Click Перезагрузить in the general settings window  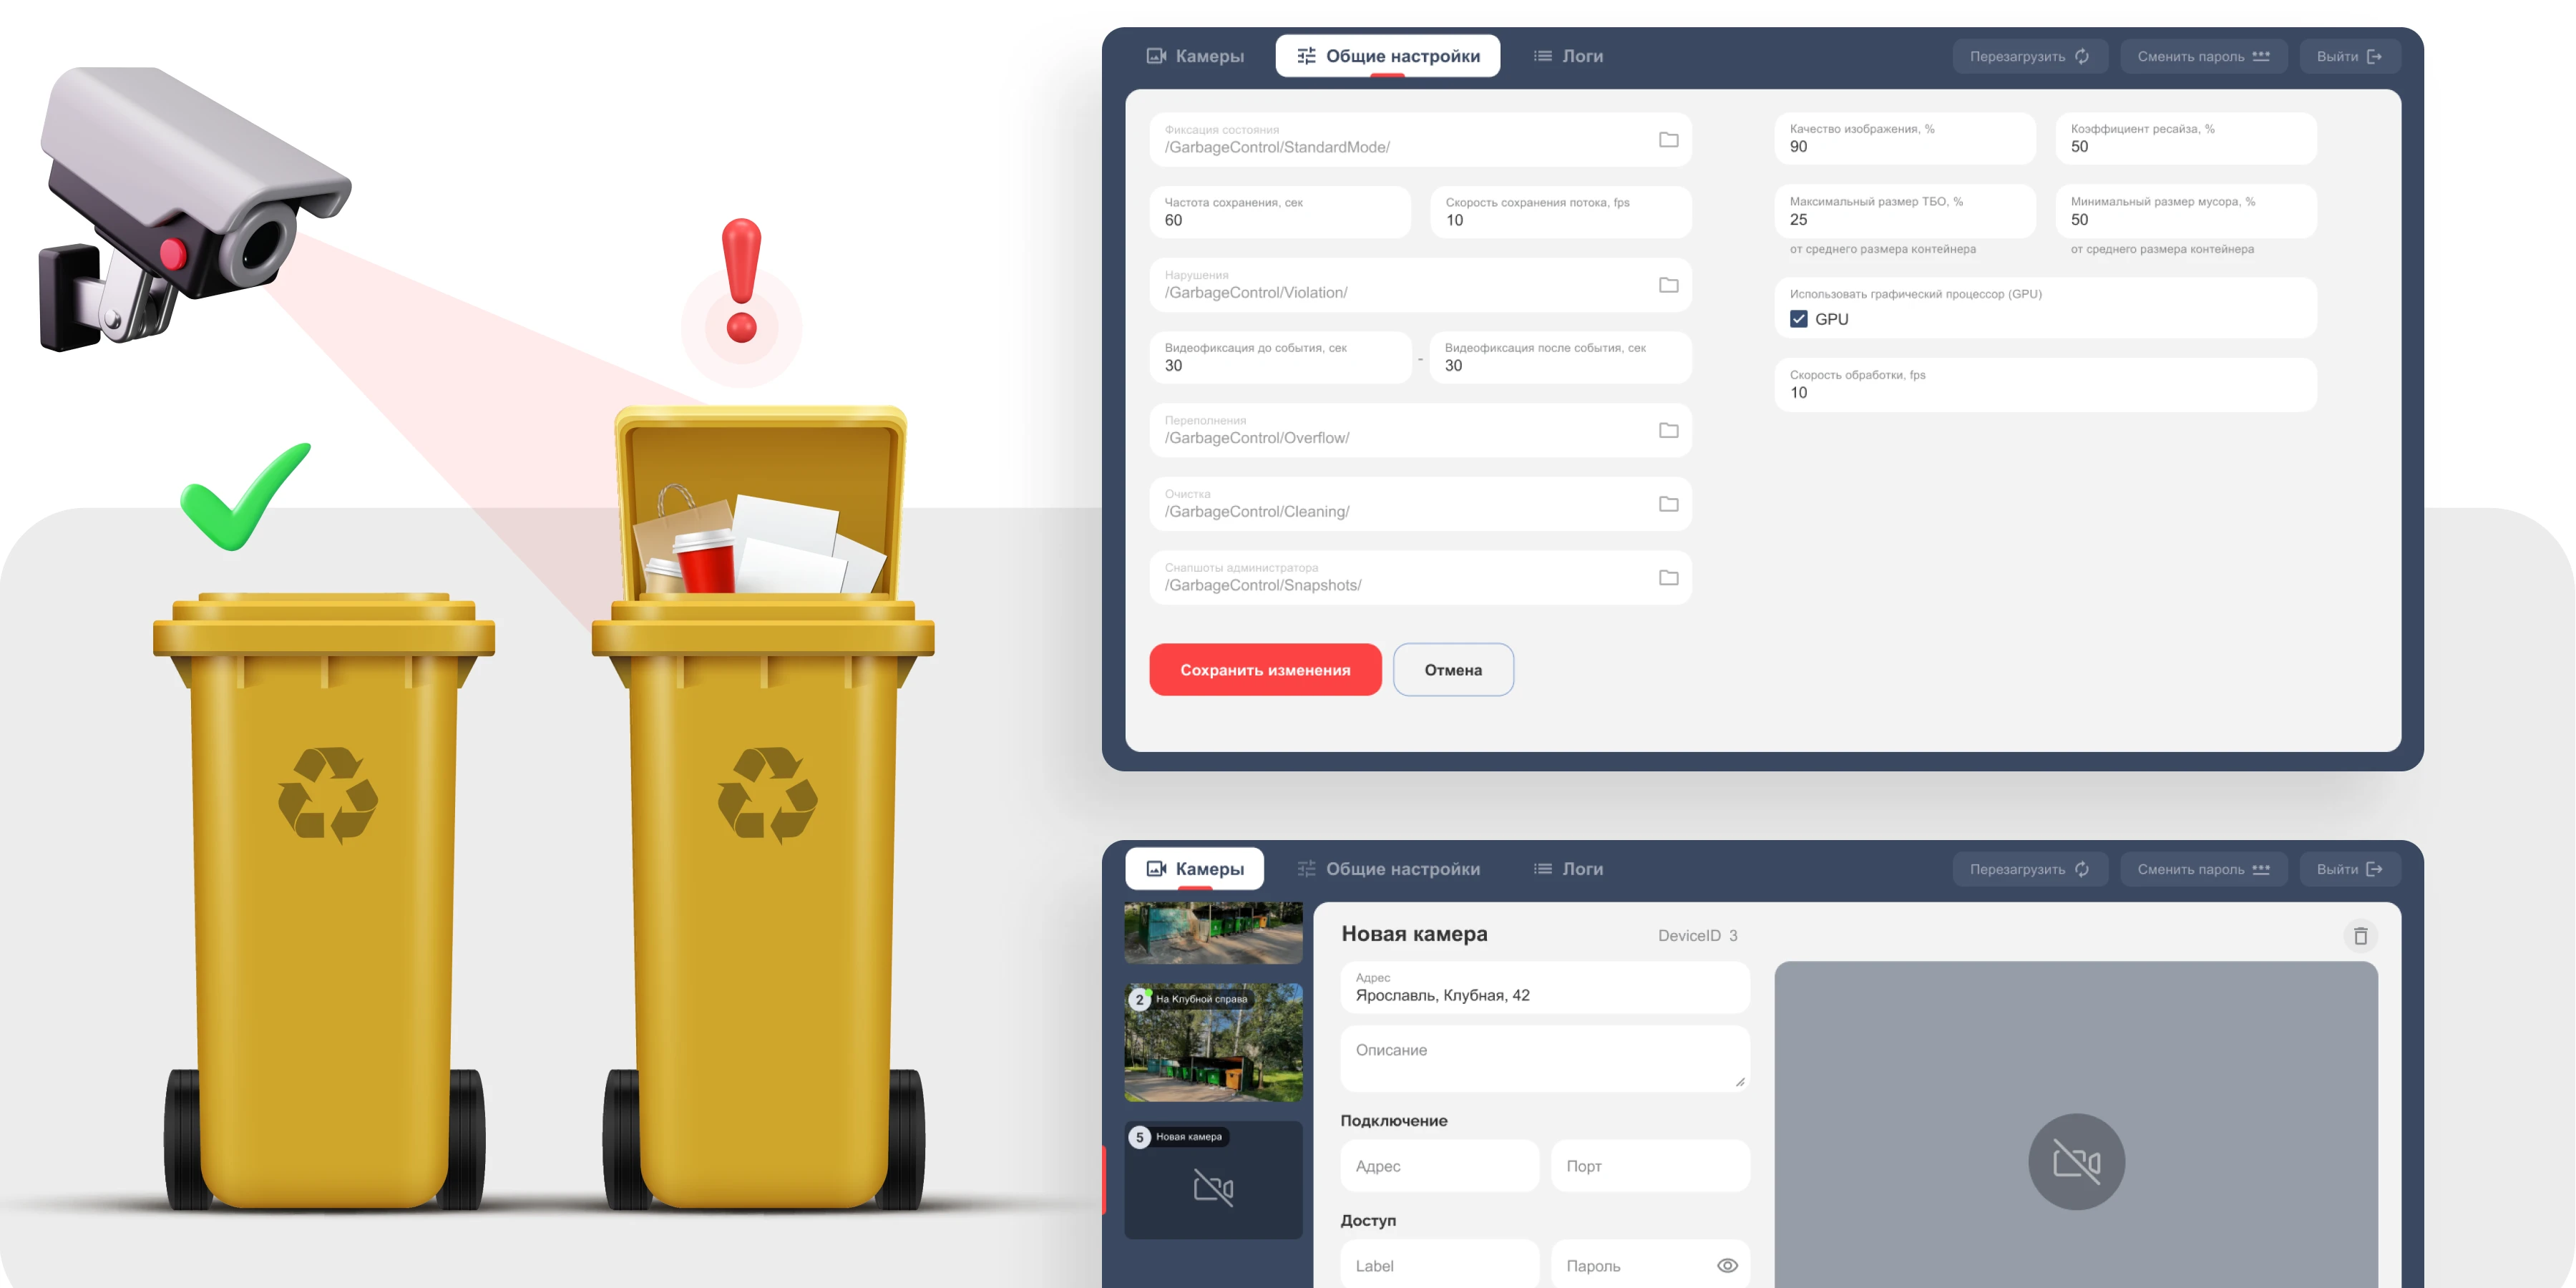tap(2030, 56)
